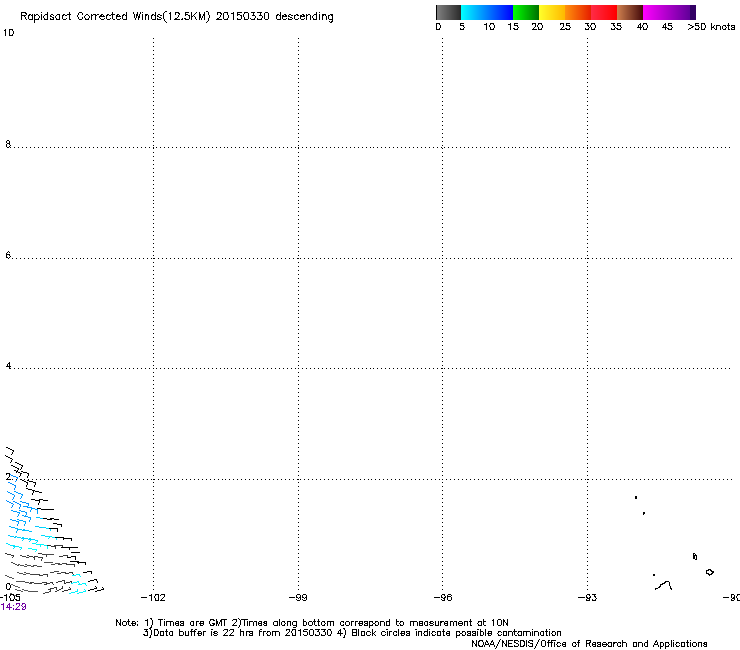This screenshot has height=650, width=740.
Task: Click the longitude label '-102'
Action: pyautogui.click(x=153, y=598)
